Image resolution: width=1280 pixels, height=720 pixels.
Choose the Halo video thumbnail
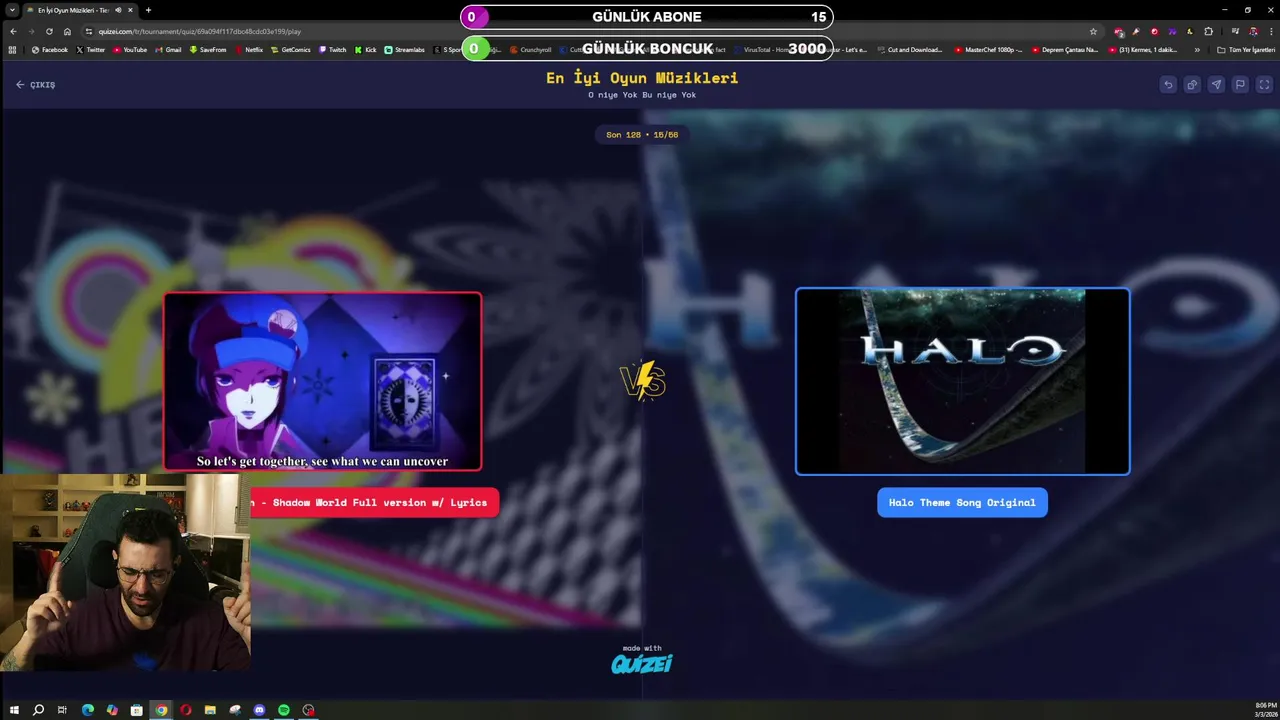pyautogui.click(x=962, y=381)
